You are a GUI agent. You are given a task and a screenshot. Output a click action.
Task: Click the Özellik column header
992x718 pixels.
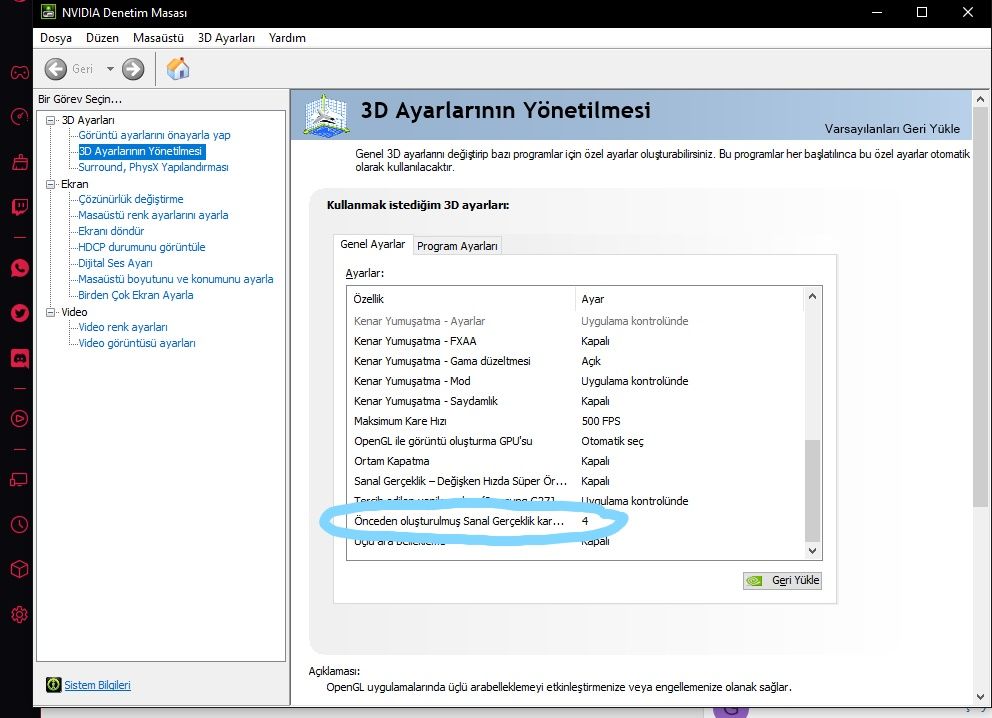[461, 299]
